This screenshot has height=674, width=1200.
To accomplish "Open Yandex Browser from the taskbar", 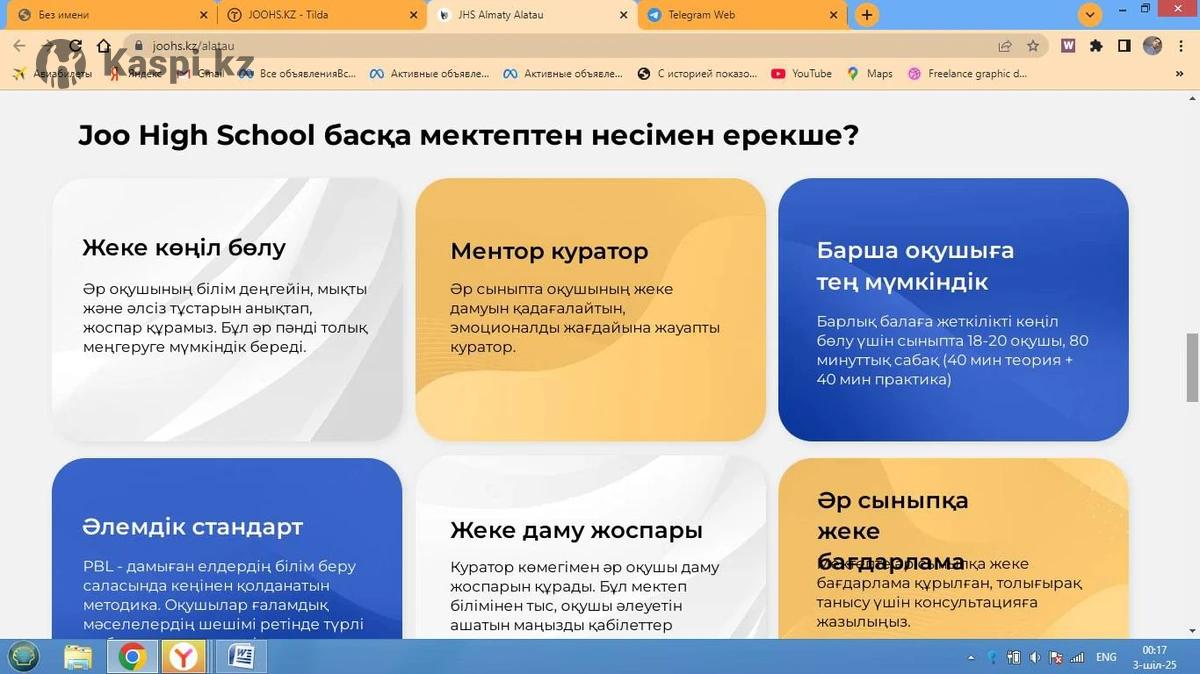I will (186, 656).
